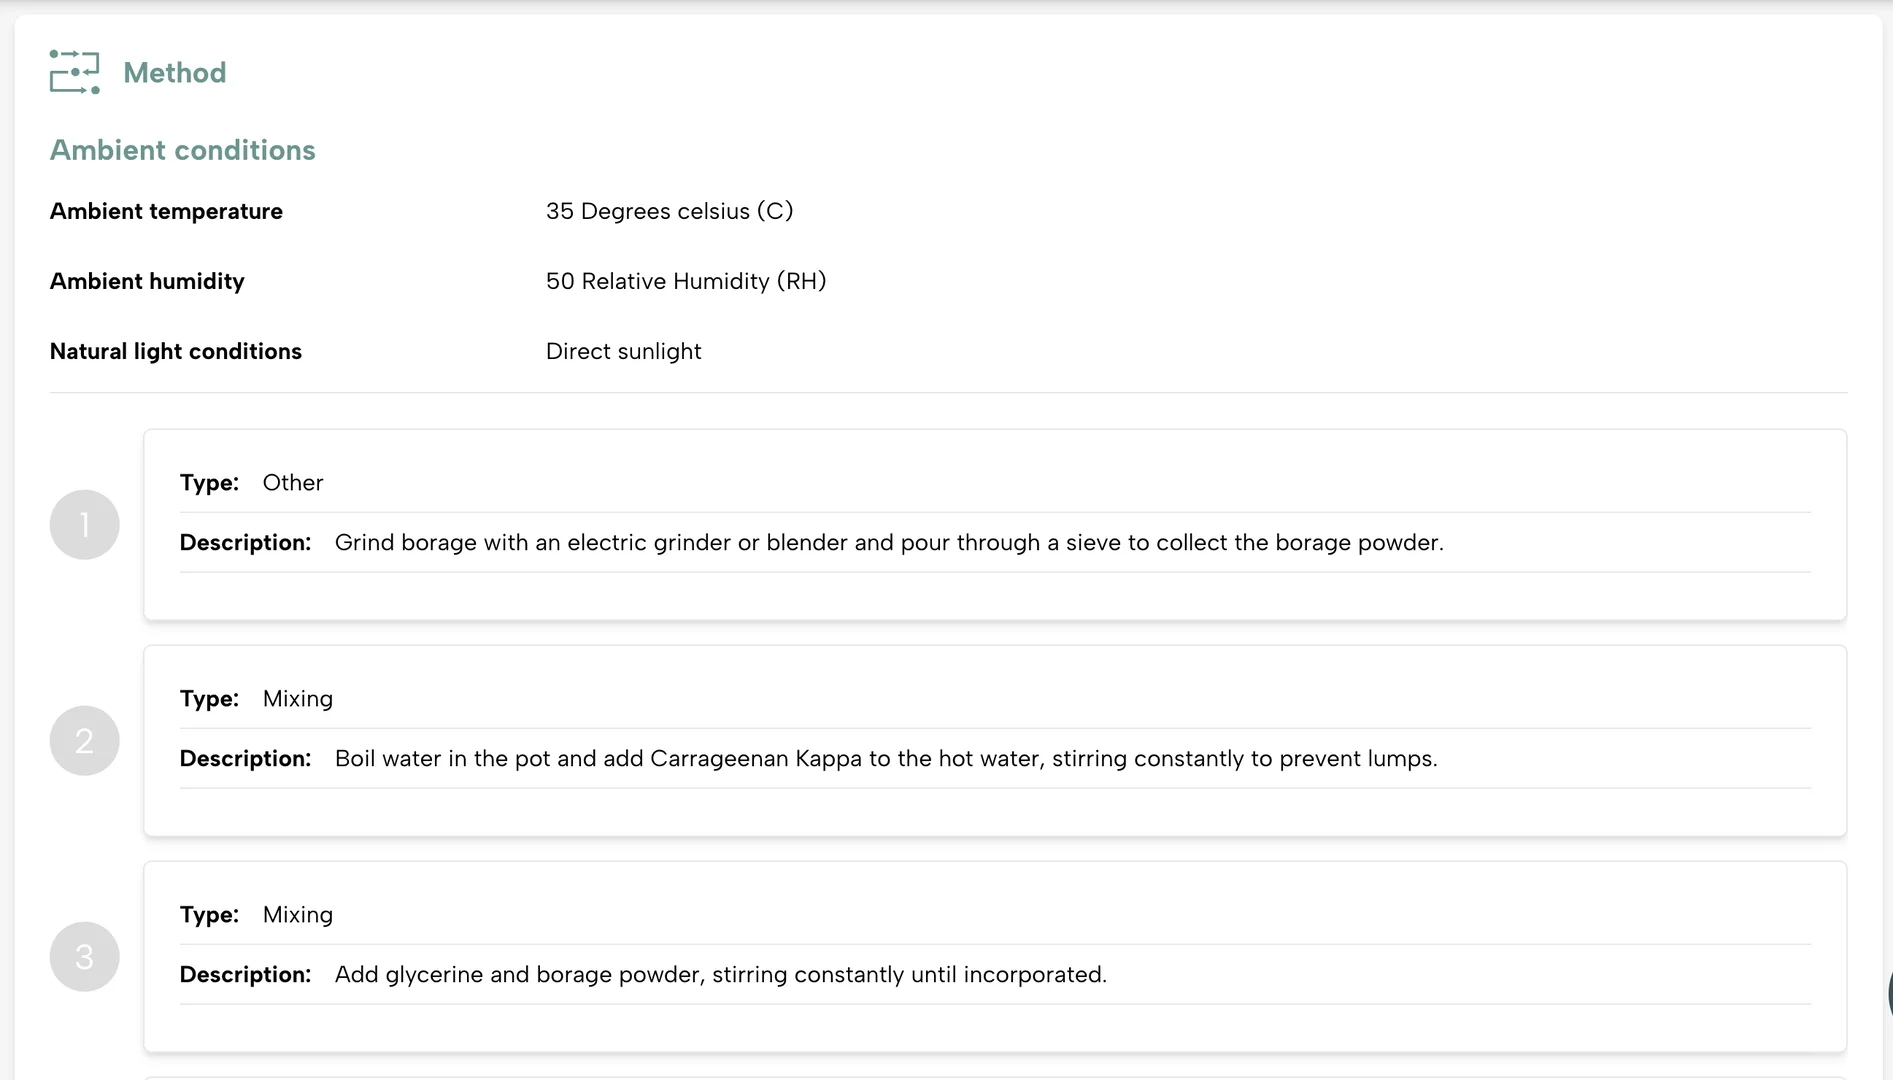Click the dark widget at right edge

tap(1889, 995)
